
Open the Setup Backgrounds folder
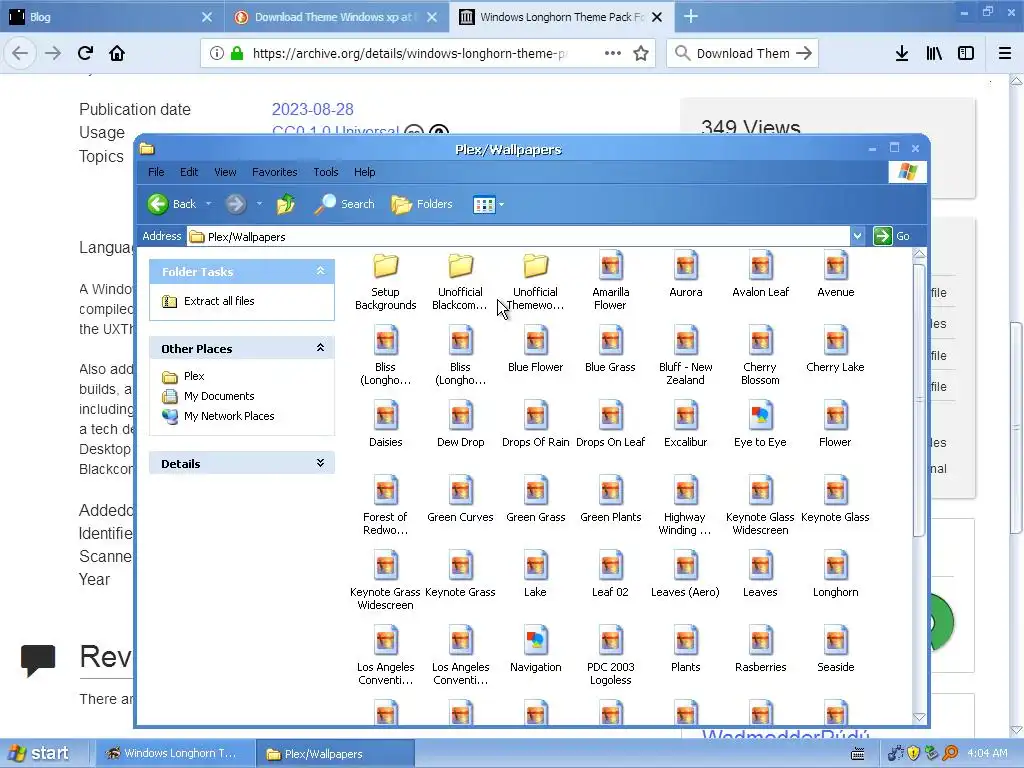[x=385, y=281]
